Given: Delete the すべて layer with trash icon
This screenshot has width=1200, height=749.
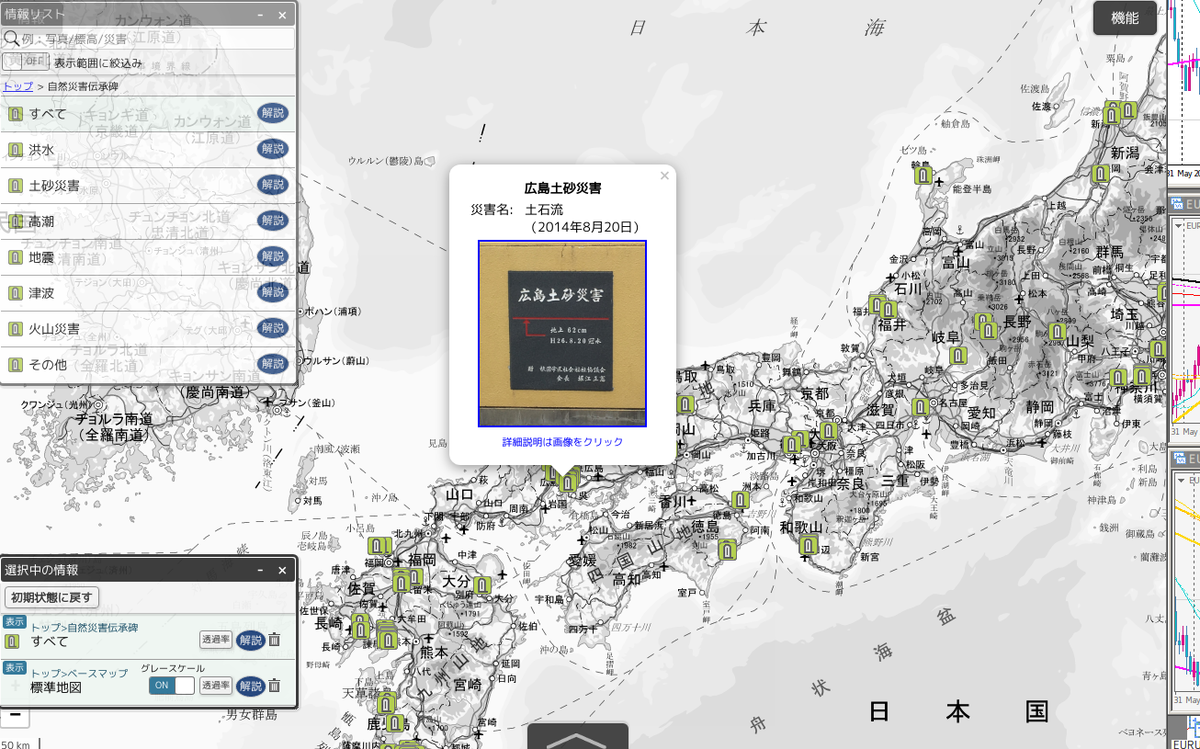Looking at the screenshot, I should pos(274,640).
